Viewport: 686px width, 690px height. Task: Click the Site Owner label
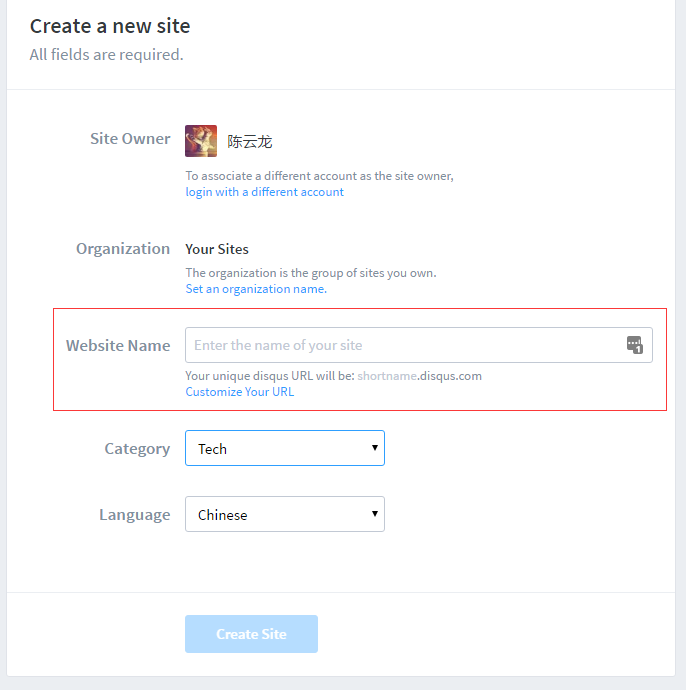(130, 139)
